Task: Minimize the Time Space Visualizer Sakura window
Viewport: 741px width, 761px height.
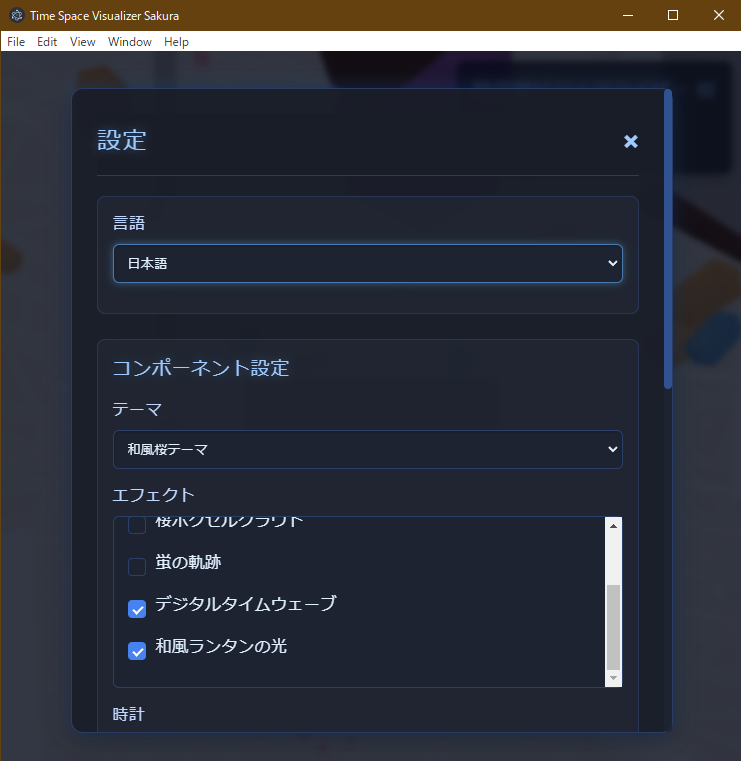Action: (x=628, y=16)
